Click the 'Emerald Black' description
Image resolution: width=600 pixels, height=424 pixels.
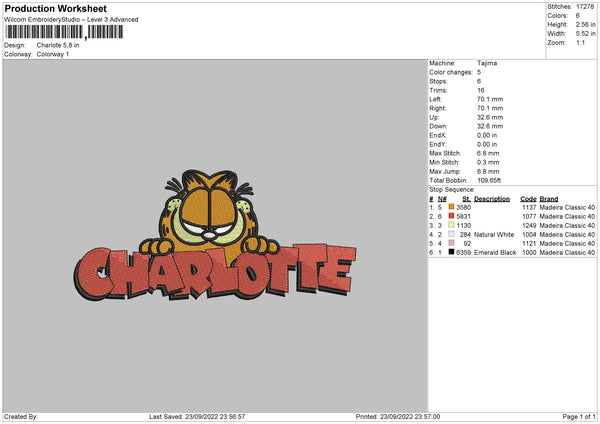pyautogui.click(x=495, y=253)
